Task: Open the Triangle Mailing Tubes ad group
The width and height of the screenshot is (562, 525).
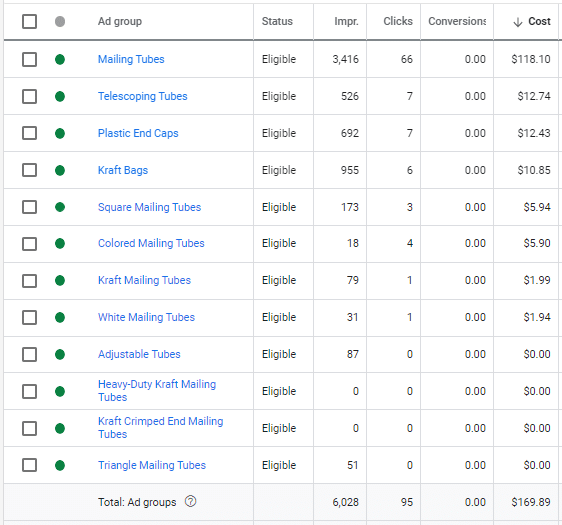Action: (152, 465)
